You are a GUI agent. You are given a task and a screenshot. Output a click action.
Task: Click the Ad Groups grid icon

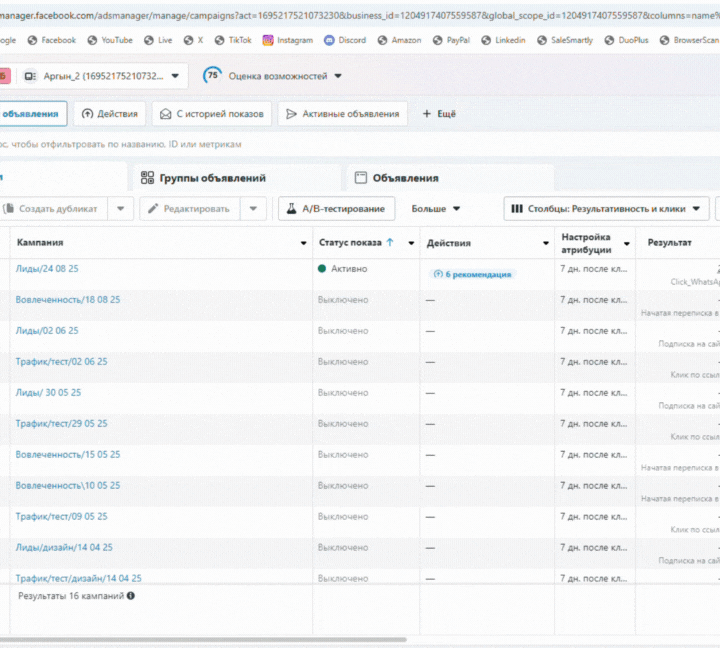click(147, 178)
